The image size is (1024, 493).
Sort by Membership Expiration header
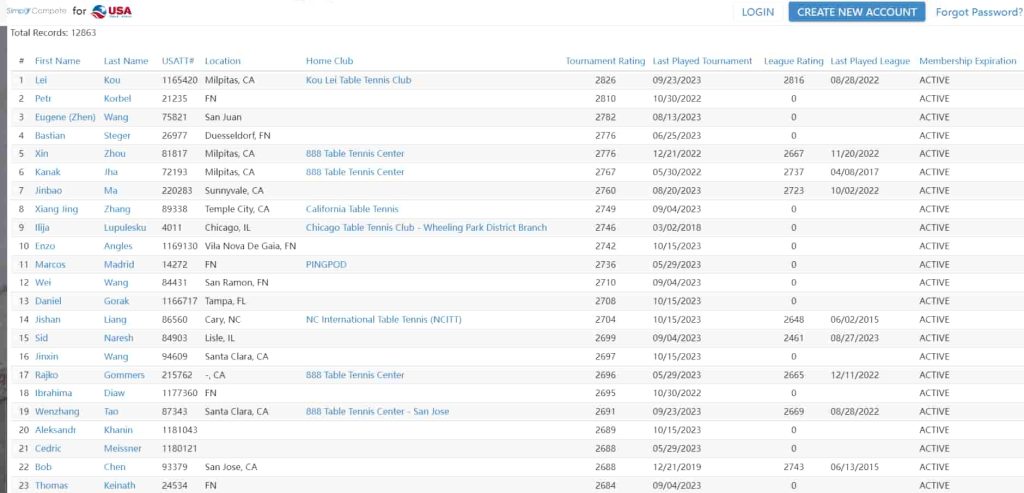pyautogui.click(x=967, y=61)
